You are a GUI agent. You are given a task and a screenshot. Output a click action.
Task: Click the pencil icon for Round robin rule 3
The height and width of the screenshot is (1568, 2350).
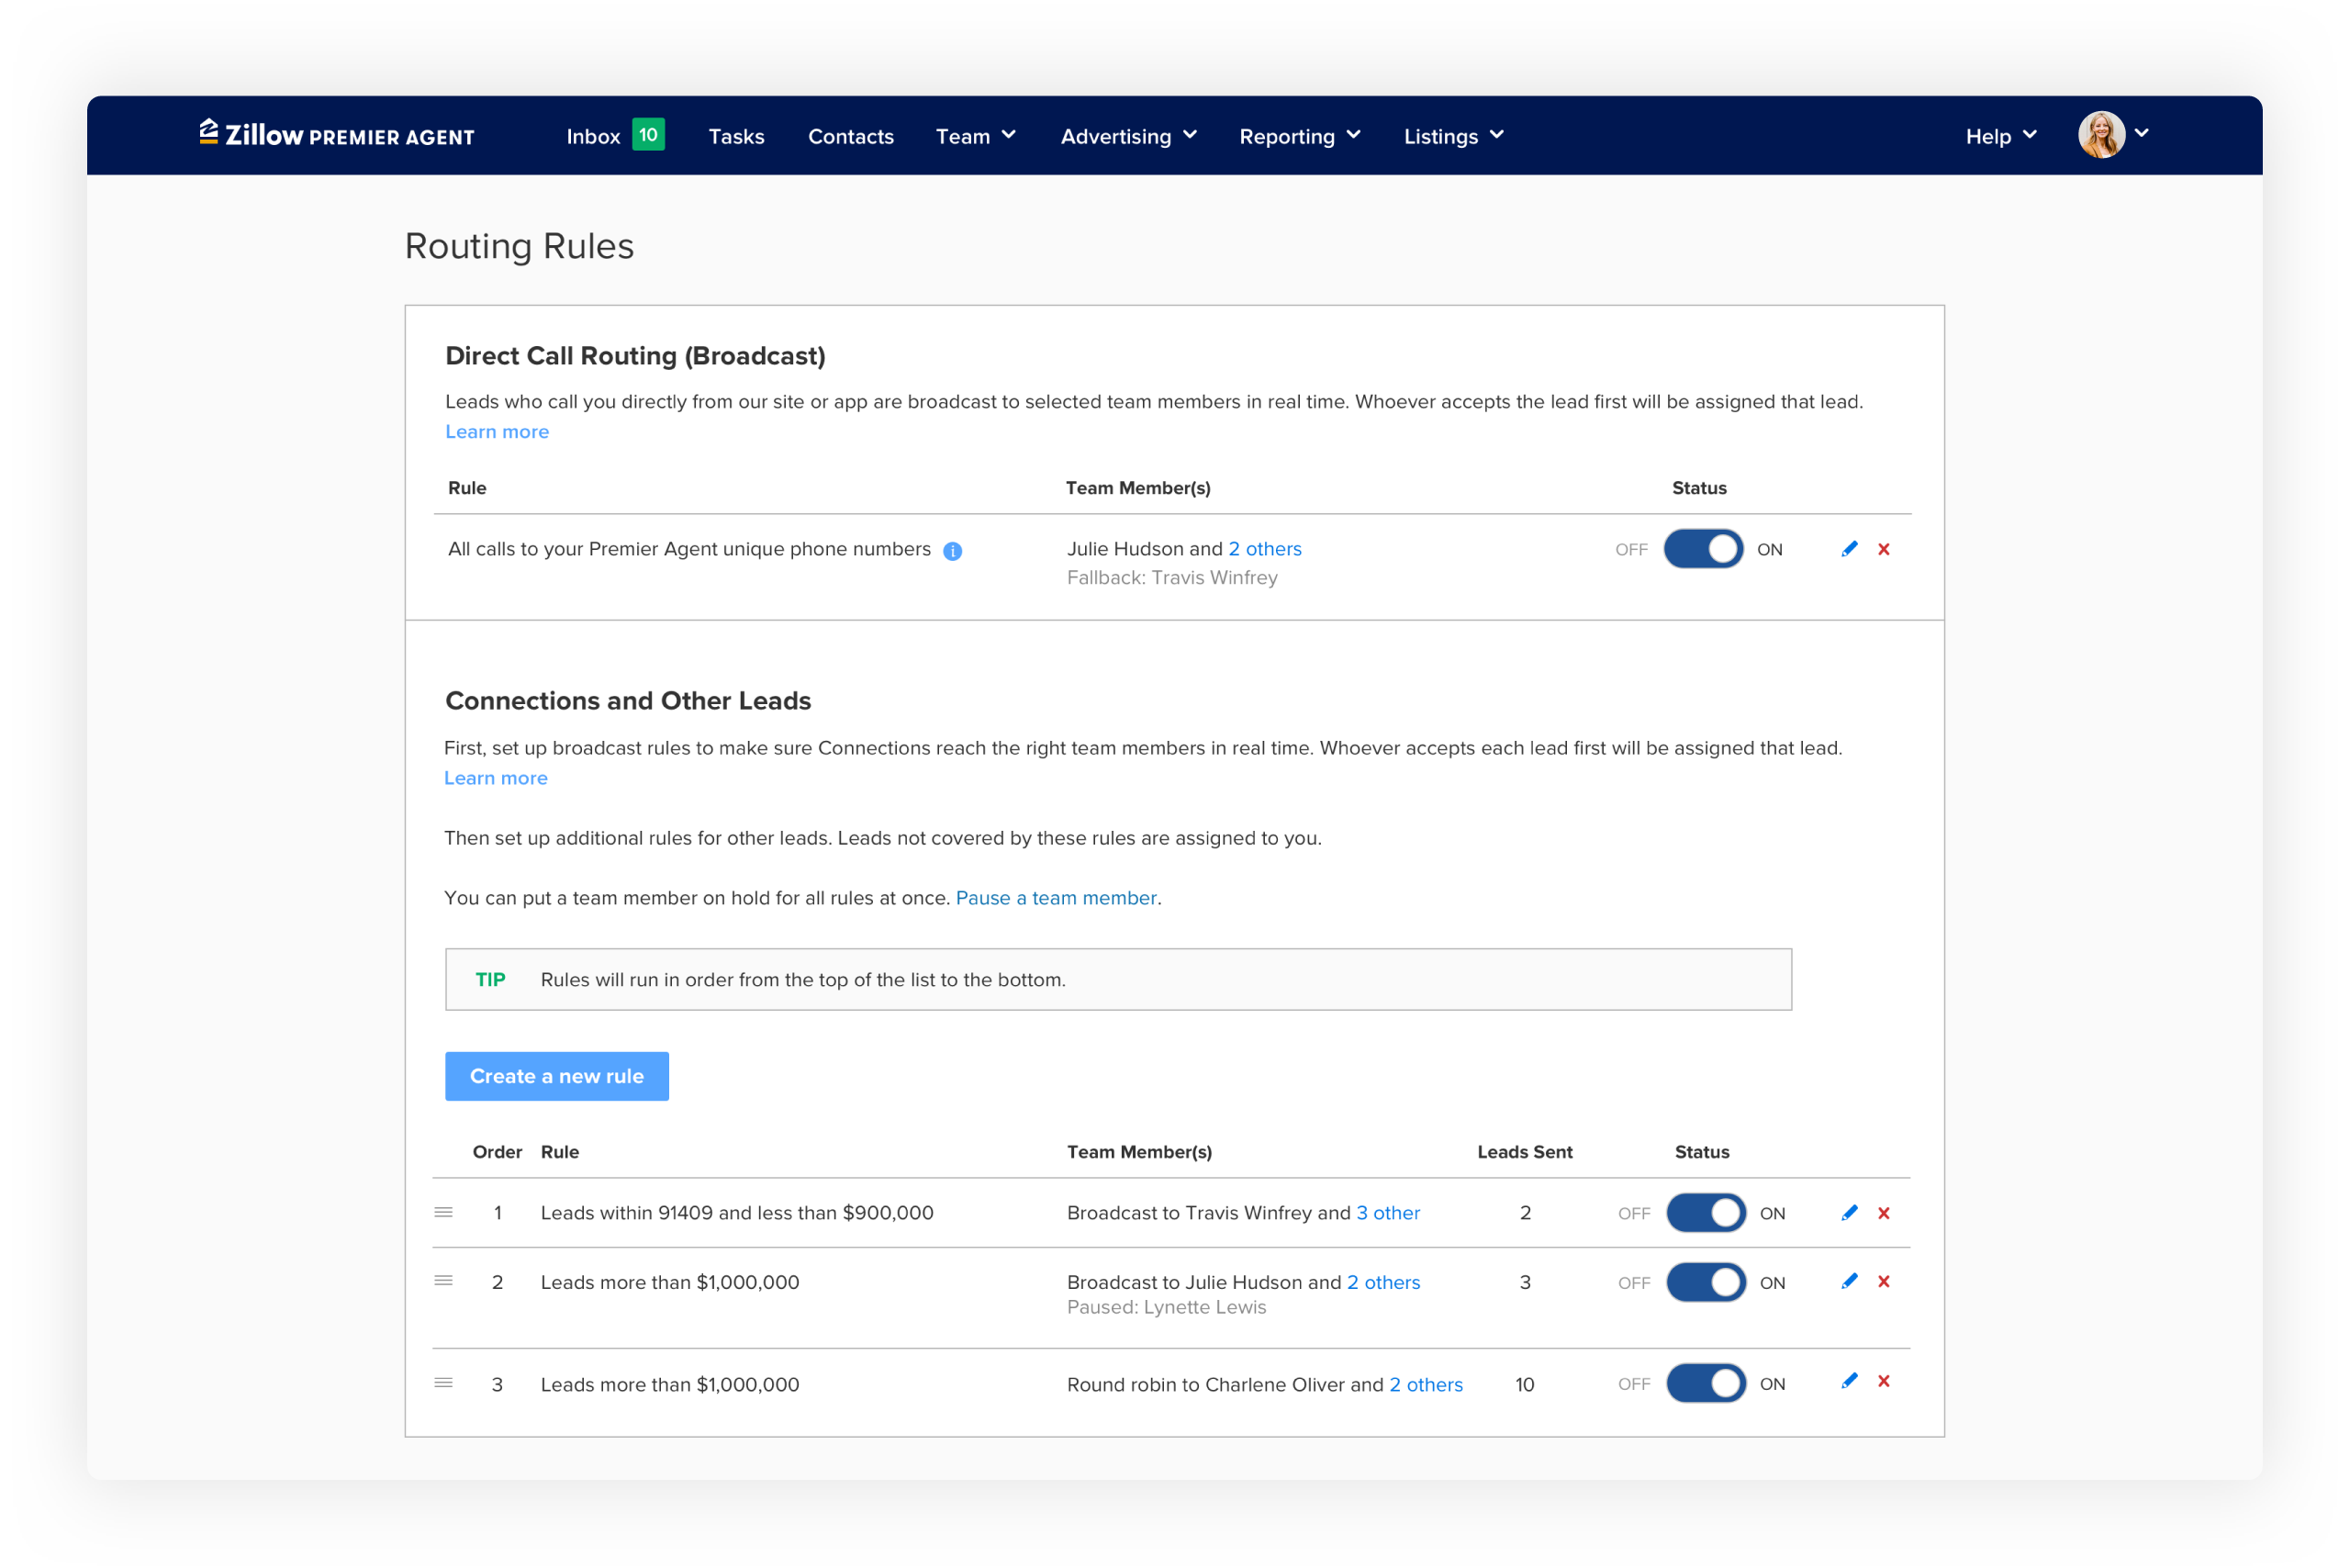click(x=1849, y=1381)
